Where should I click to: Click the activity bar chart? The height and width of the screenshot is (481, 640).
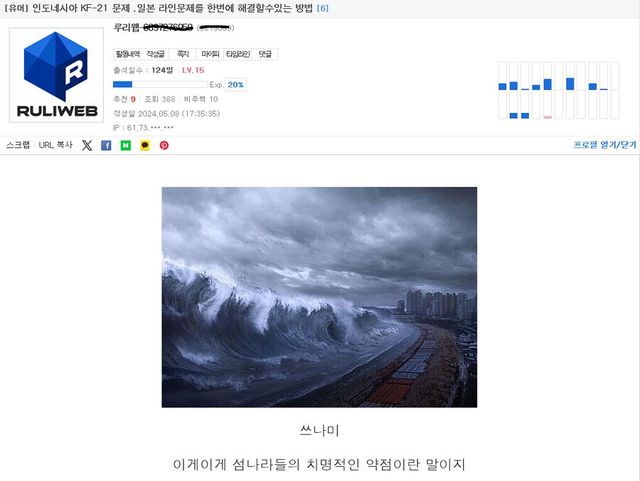click(559, 90)
